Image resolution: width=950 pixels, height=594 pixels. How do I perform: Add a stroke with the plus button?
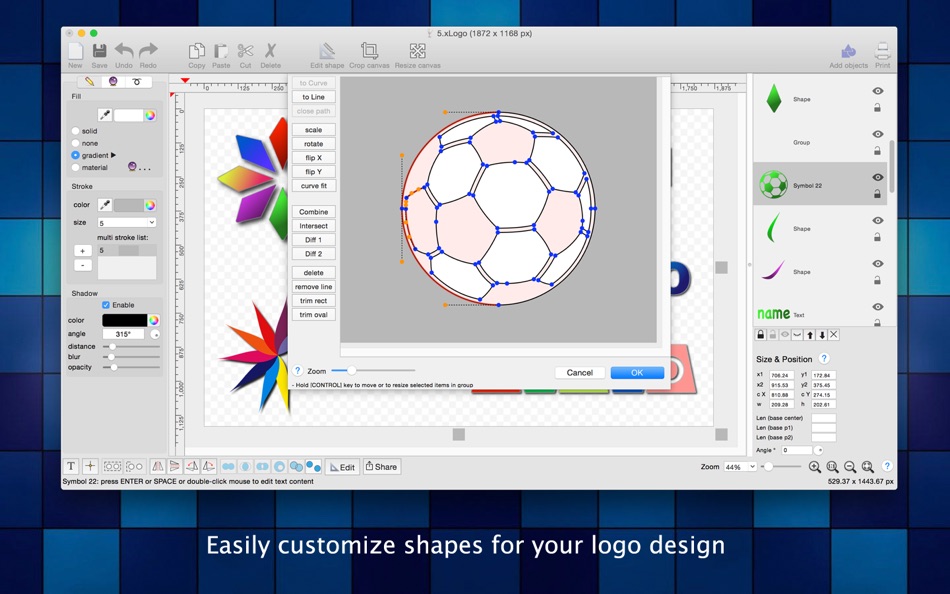(x=83, y=250)
